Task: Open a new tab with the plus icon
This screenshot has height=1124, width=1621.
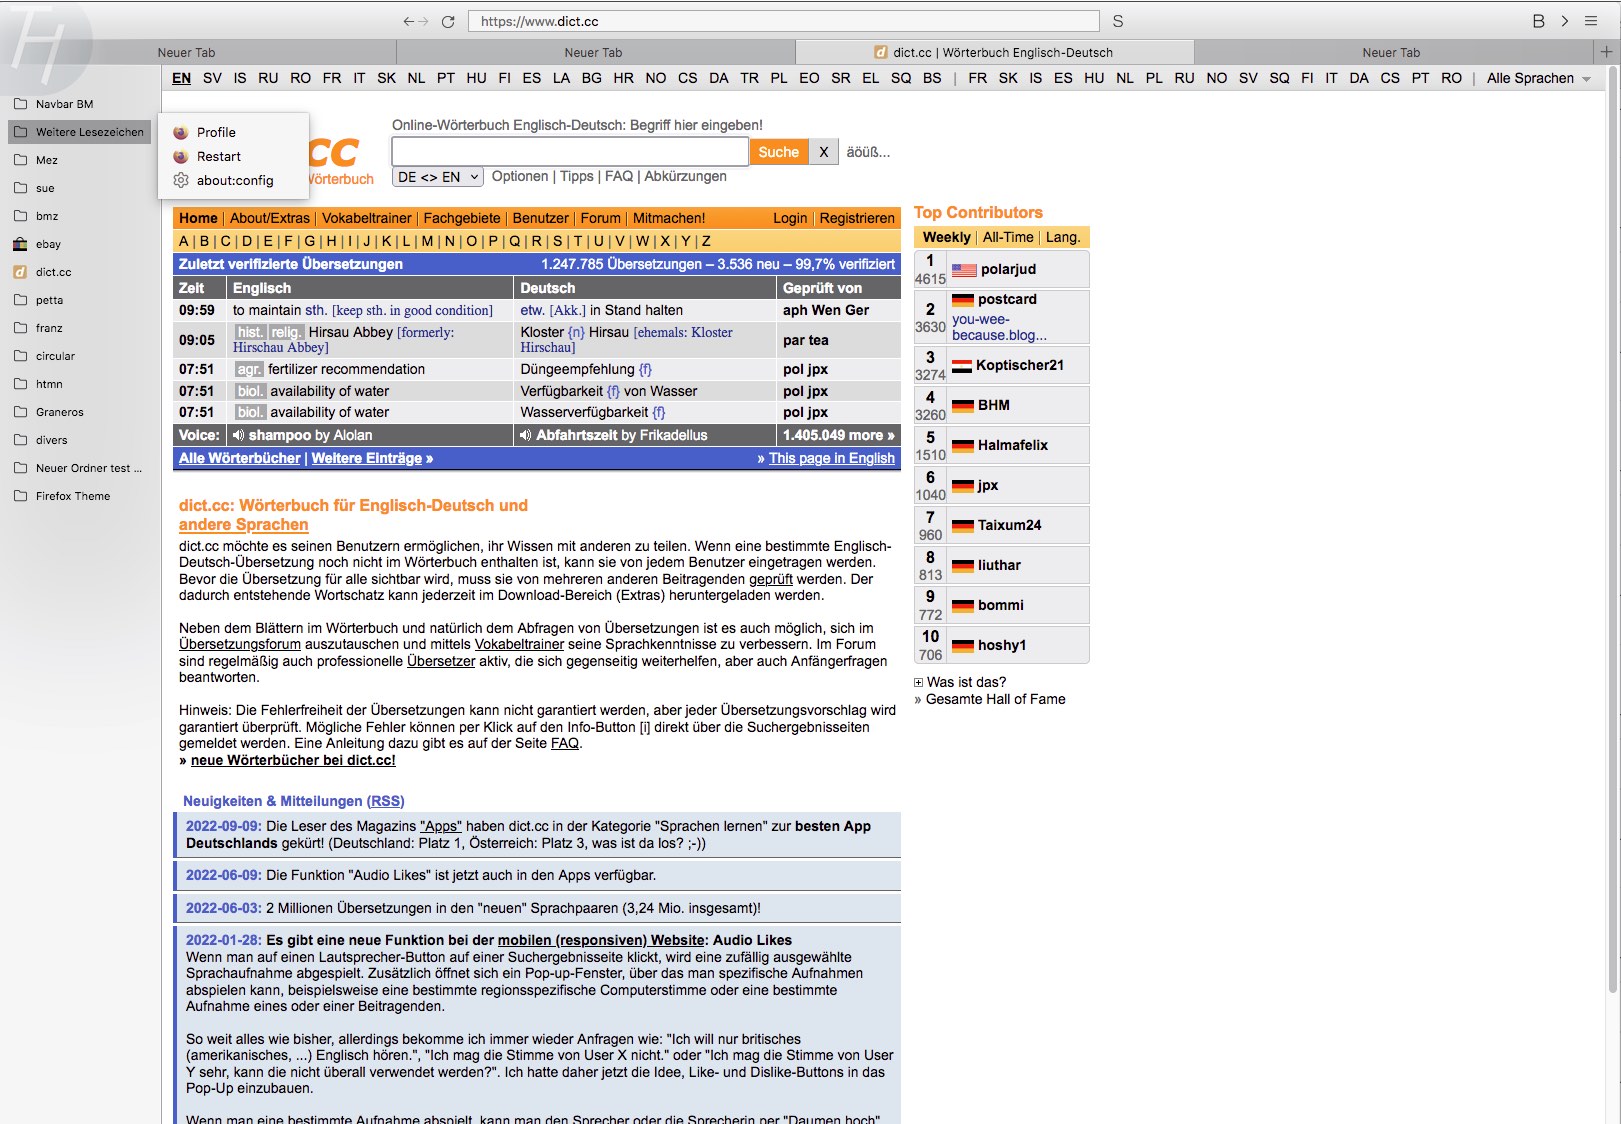Action: pos(1607,52)
